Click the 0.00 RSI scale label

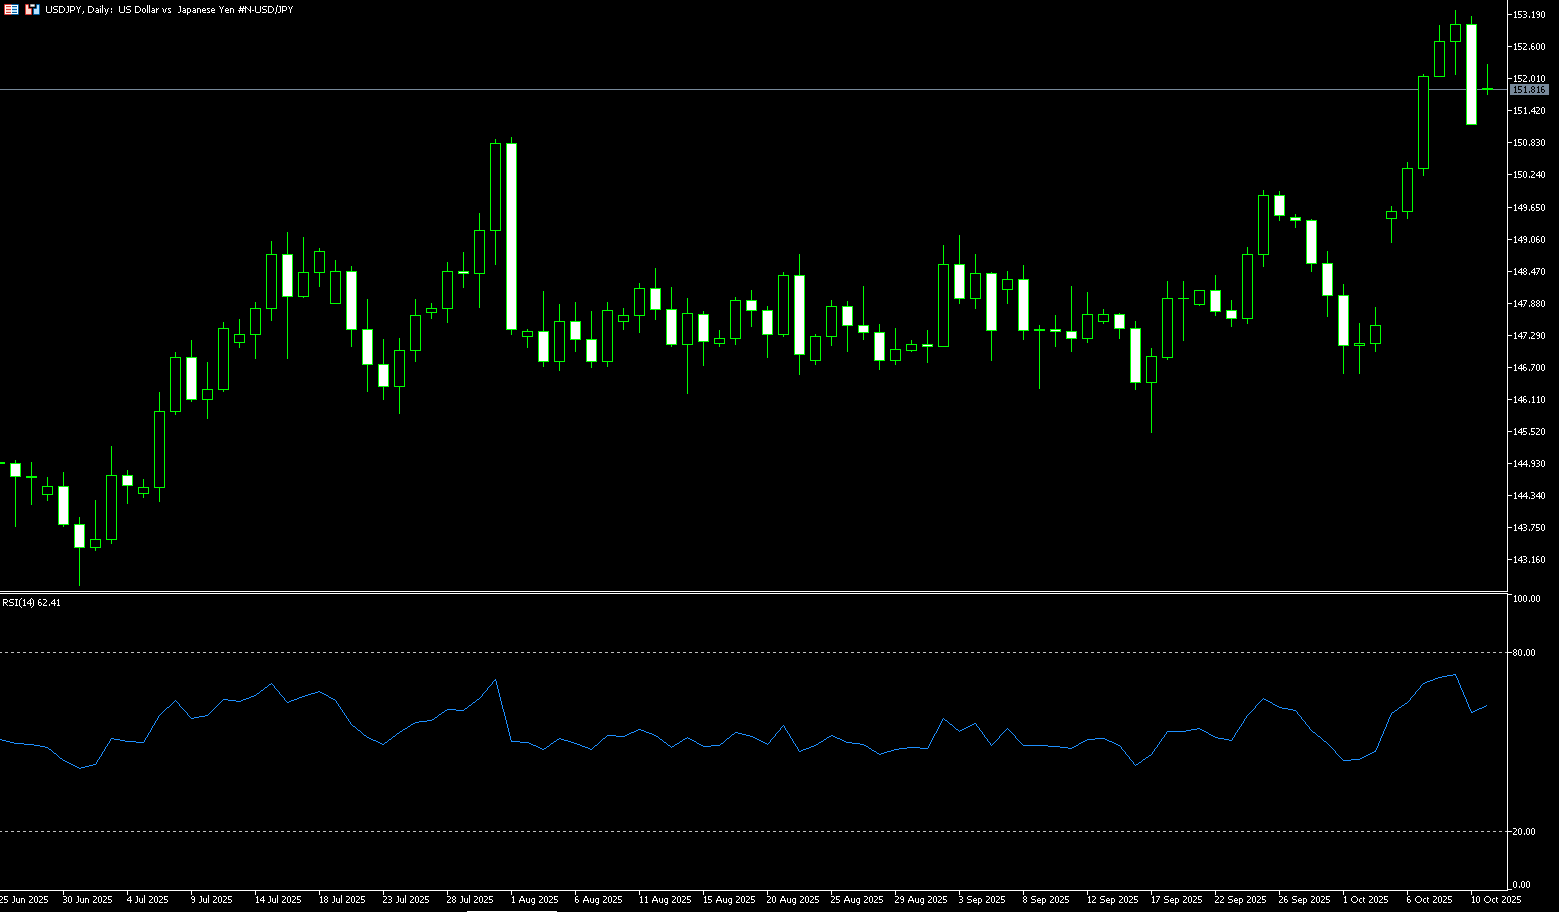[x=1521, y=885]
